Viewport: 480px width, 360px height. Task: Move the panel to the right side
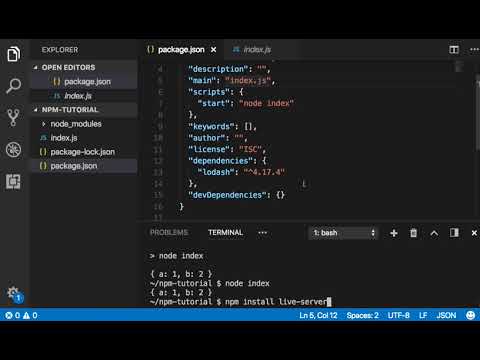click(454, 232)
